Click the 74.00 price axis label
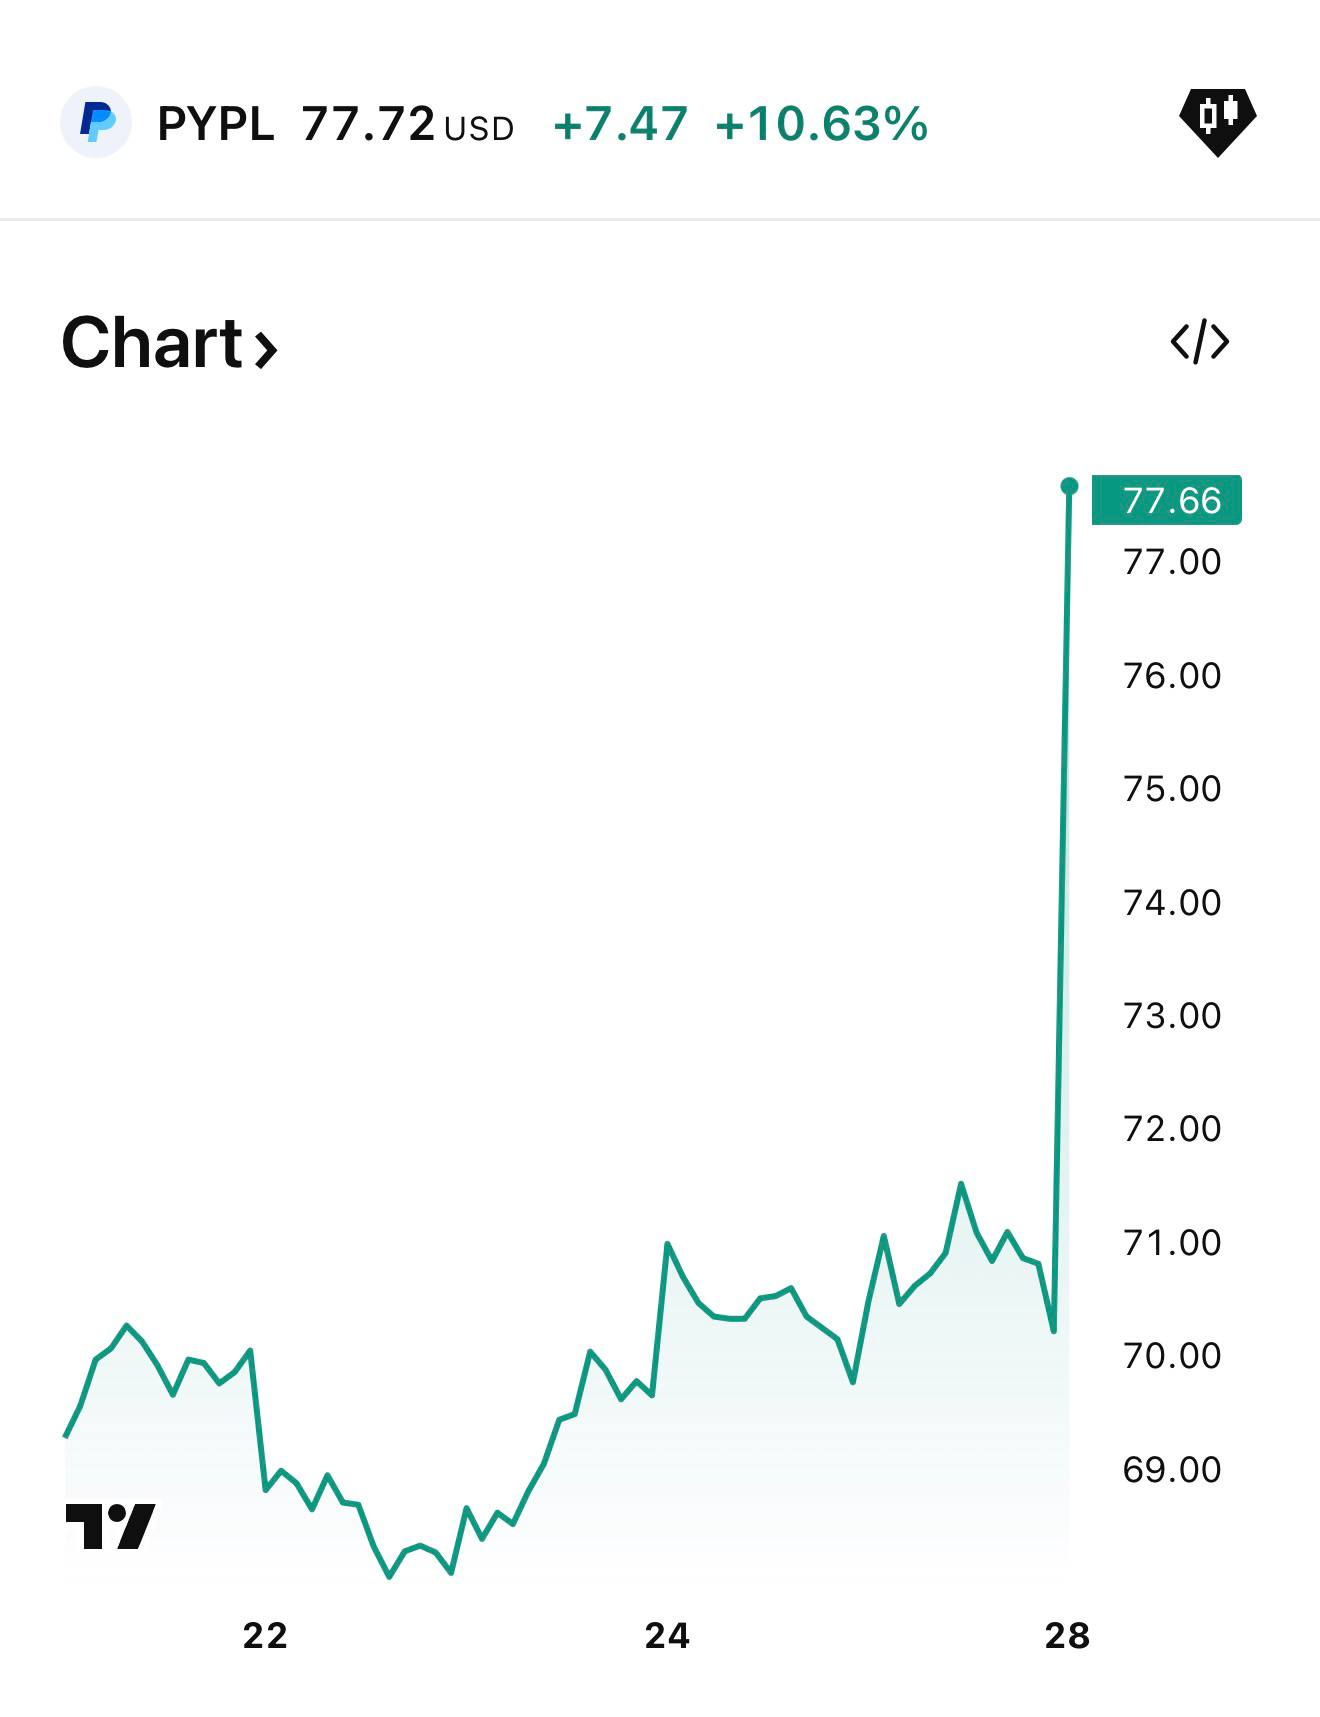The width and height of the screenshot is (1320, 1717). point(1172,903)
